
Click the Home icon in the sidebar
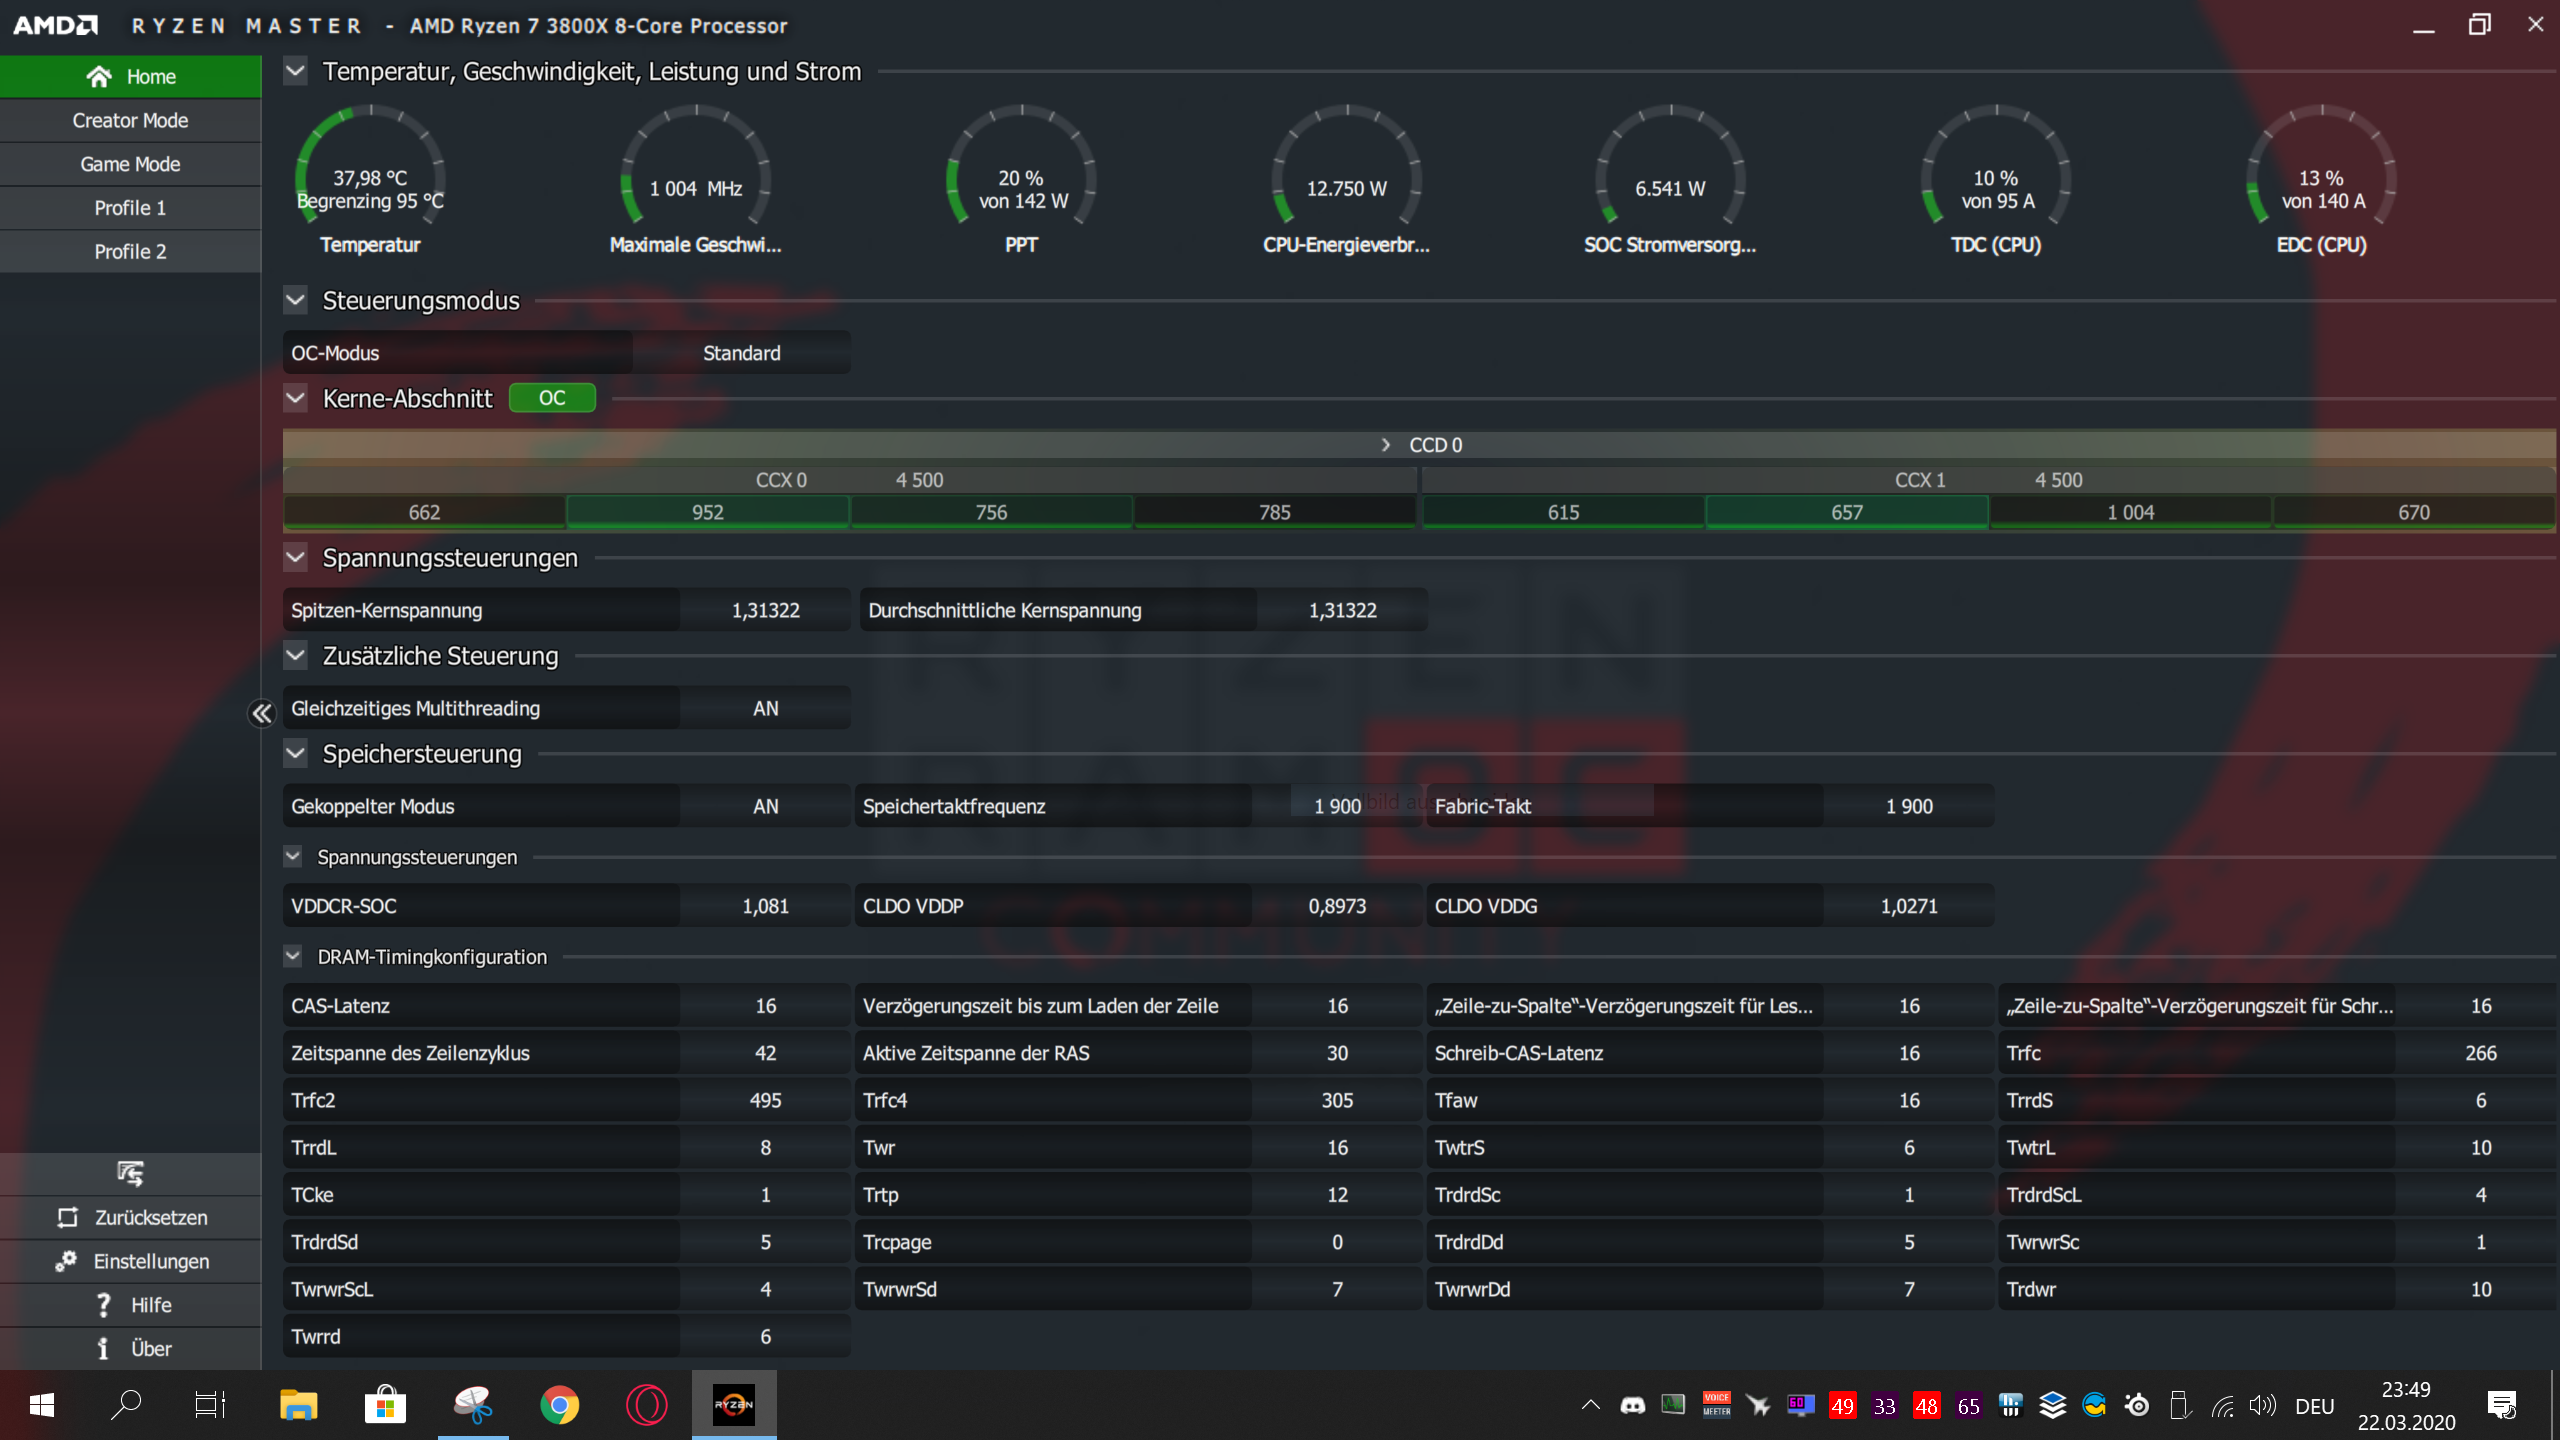pos(98,77)
